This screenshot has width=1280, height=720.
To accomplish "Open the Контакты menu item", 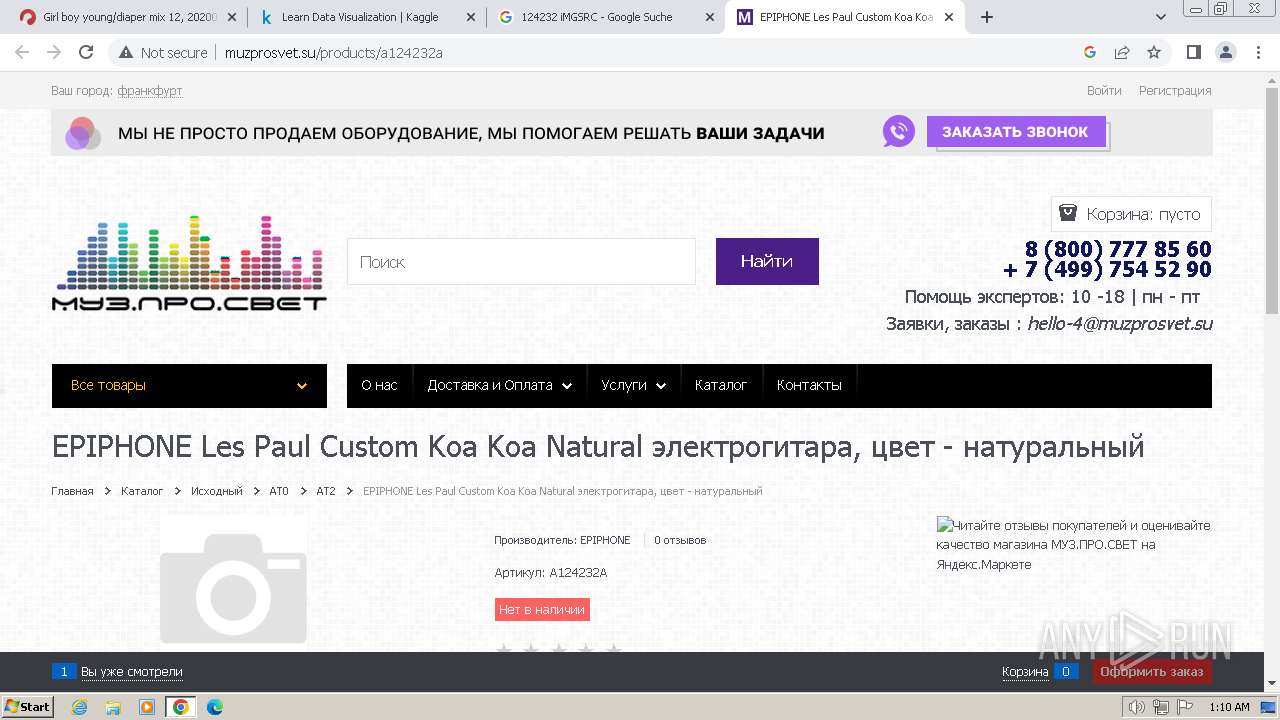I will coord(809,385).
